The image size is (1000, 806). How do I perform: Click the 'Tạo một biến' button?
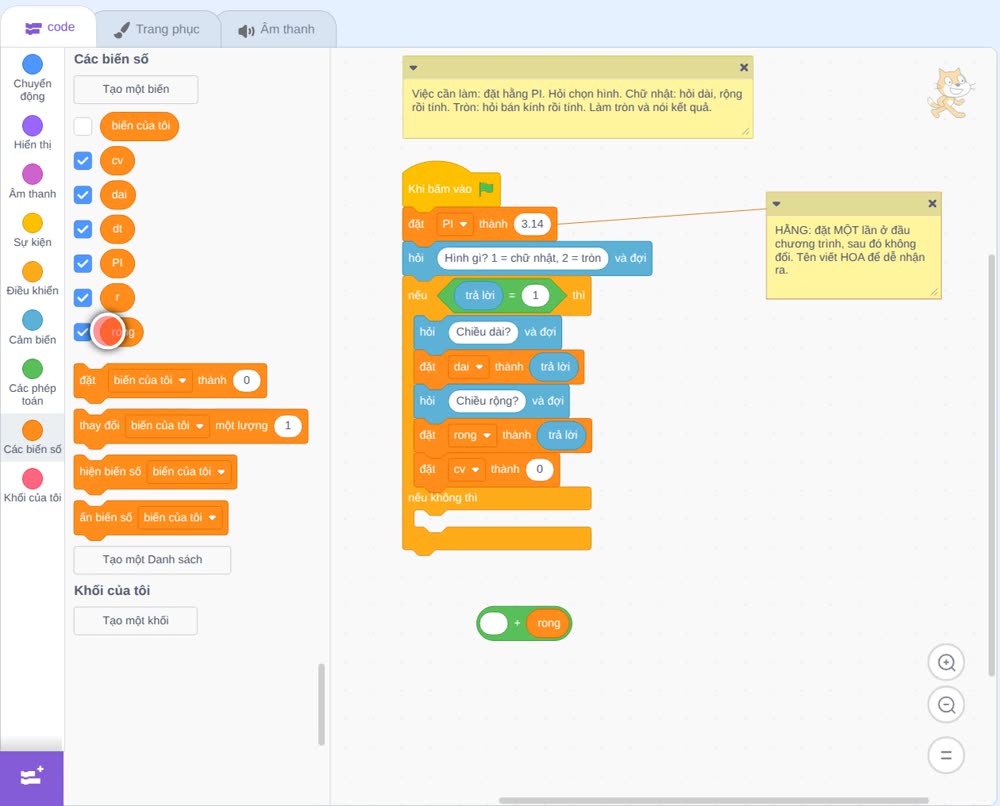click(136, 89)
